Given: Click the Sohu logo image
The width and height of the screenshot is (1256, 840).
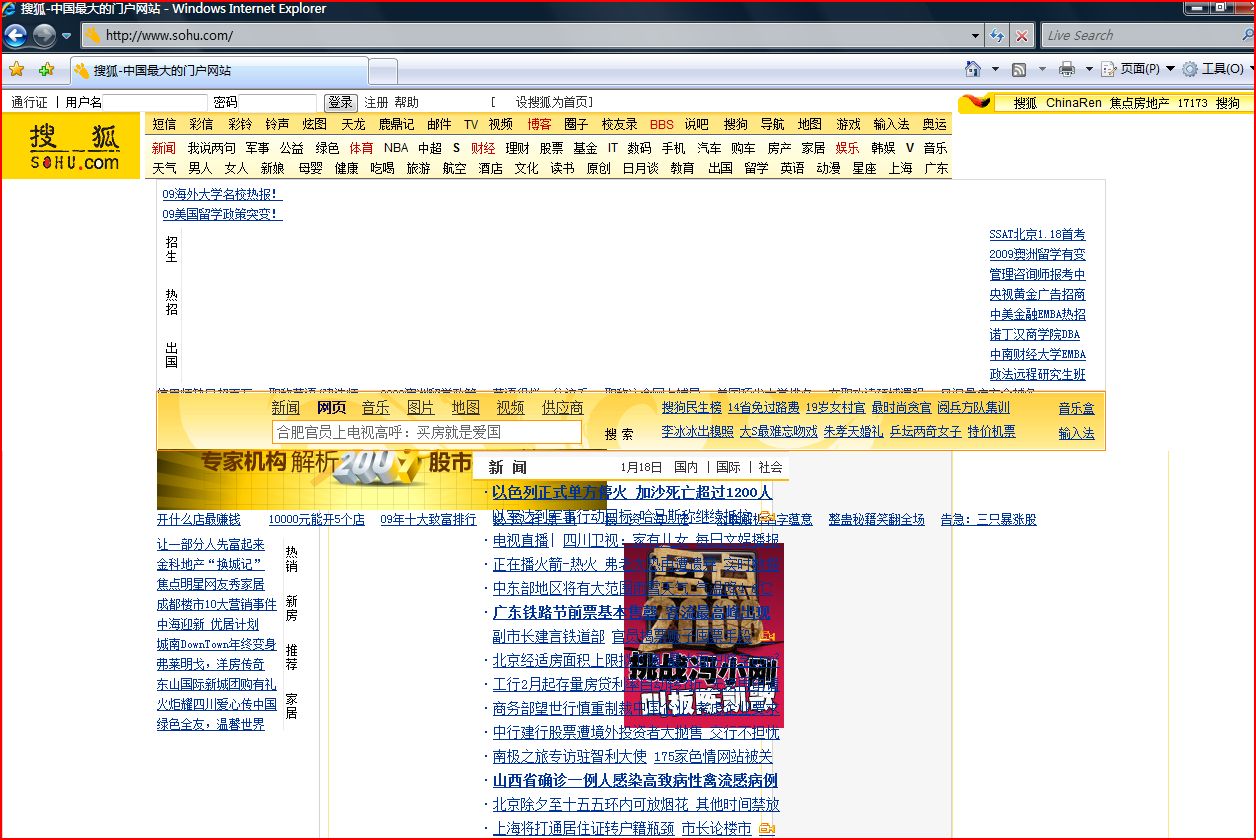Looking at the screenshot, I should pyautogui.click(x=71, y=146).
